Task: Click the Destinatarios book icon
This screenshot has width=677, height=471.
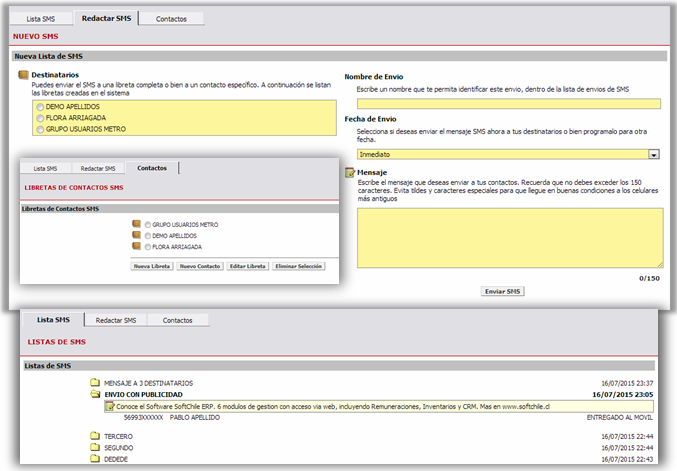Action: (x=23, y=75)
